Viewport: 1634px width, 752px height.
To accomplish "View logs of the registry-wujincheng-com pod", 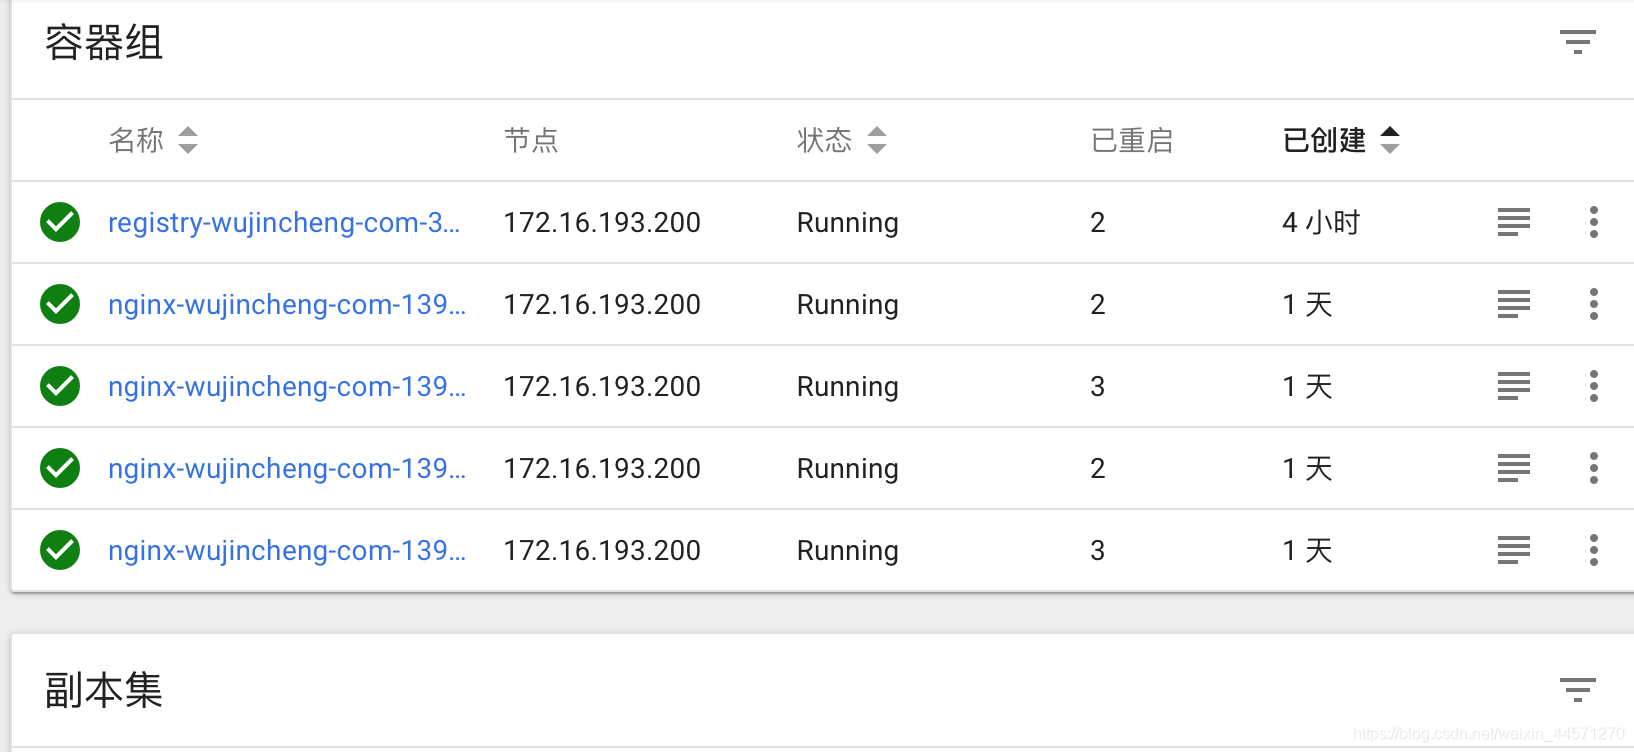I will pyautogui.click(x=1514, y=222).
